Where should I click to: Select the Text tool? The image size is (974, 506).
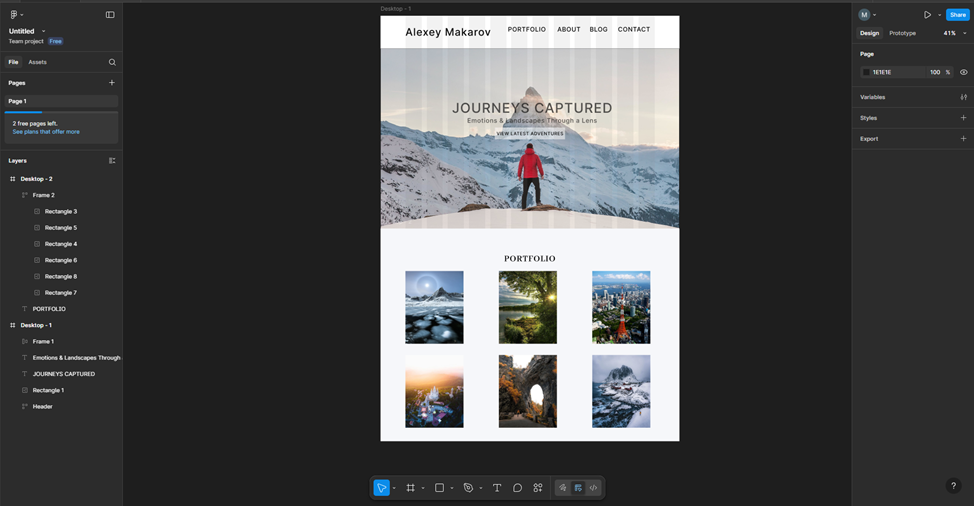click(x=497, y=488)
